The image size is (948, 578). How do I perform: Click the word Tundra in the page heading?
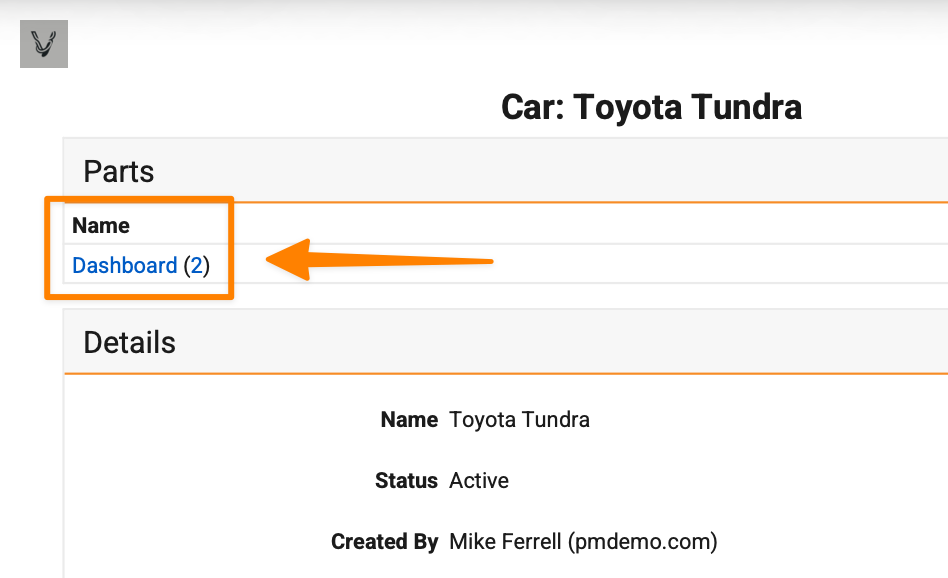point(750,106)
